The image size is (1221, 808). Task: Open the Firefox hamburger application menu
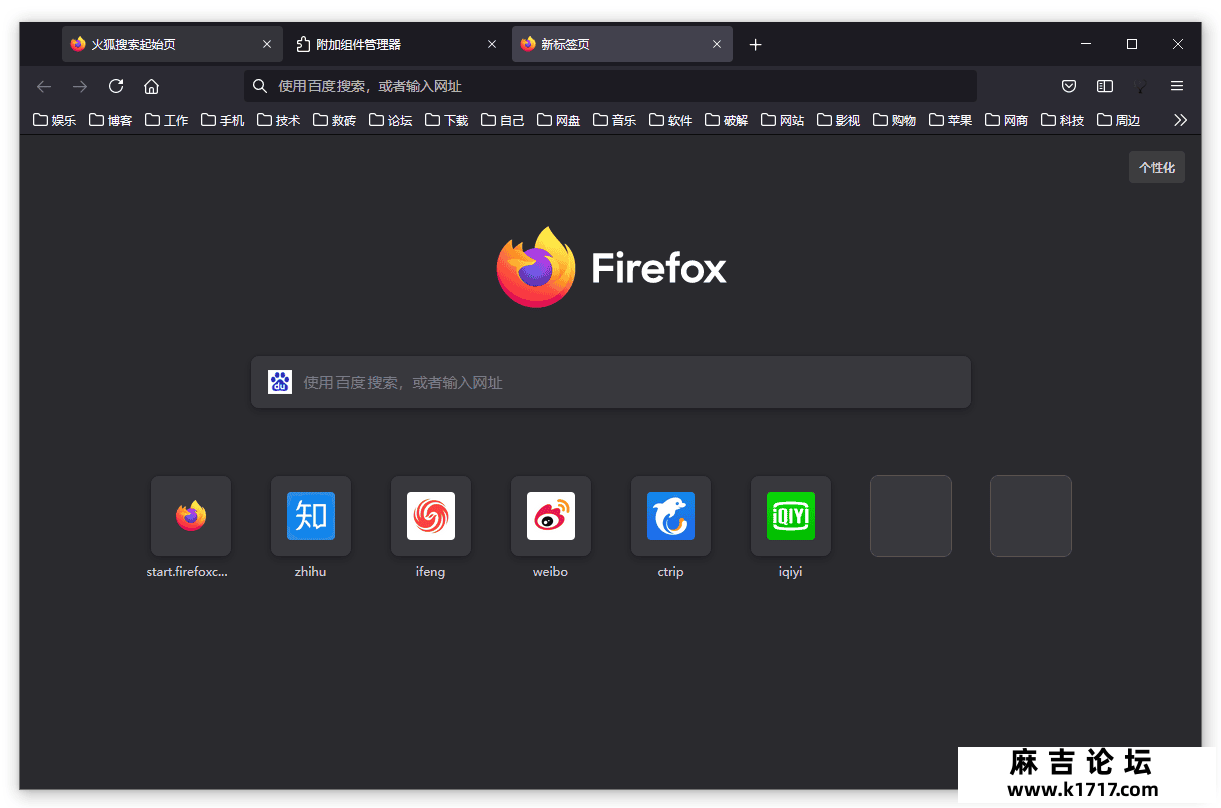[x=1177, y=86]
